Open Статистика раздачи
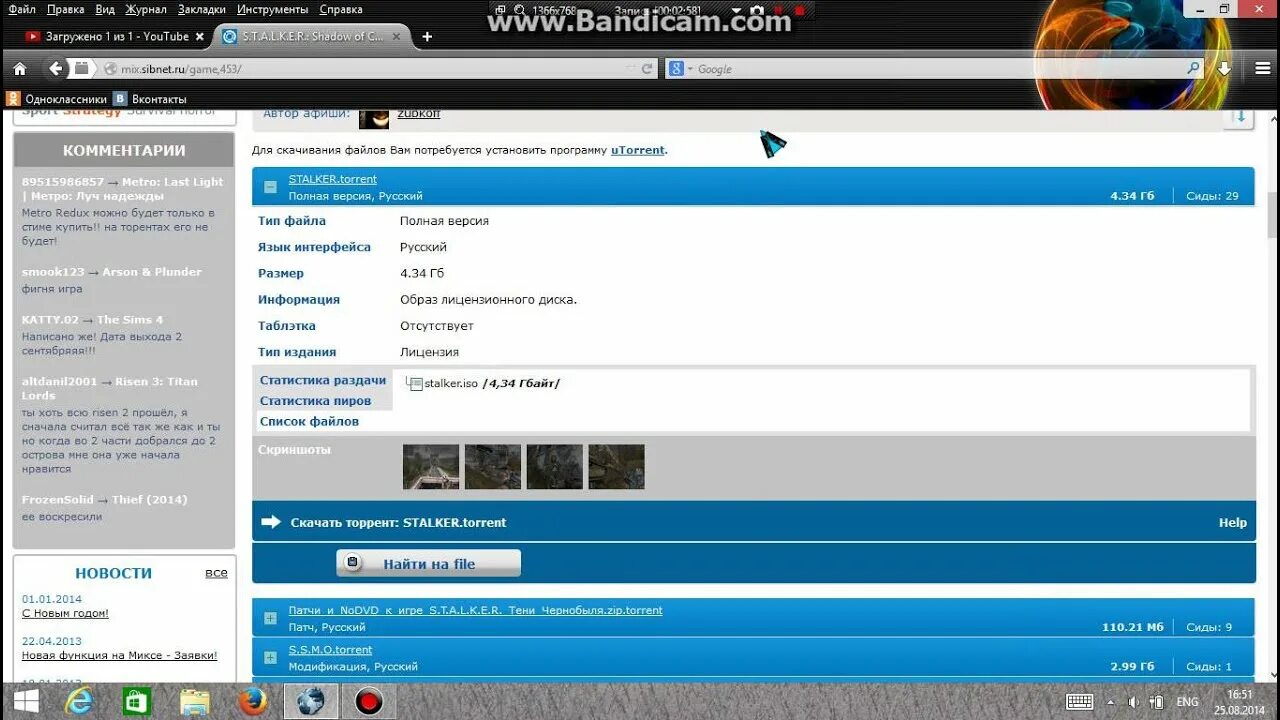 coord(323,380)
